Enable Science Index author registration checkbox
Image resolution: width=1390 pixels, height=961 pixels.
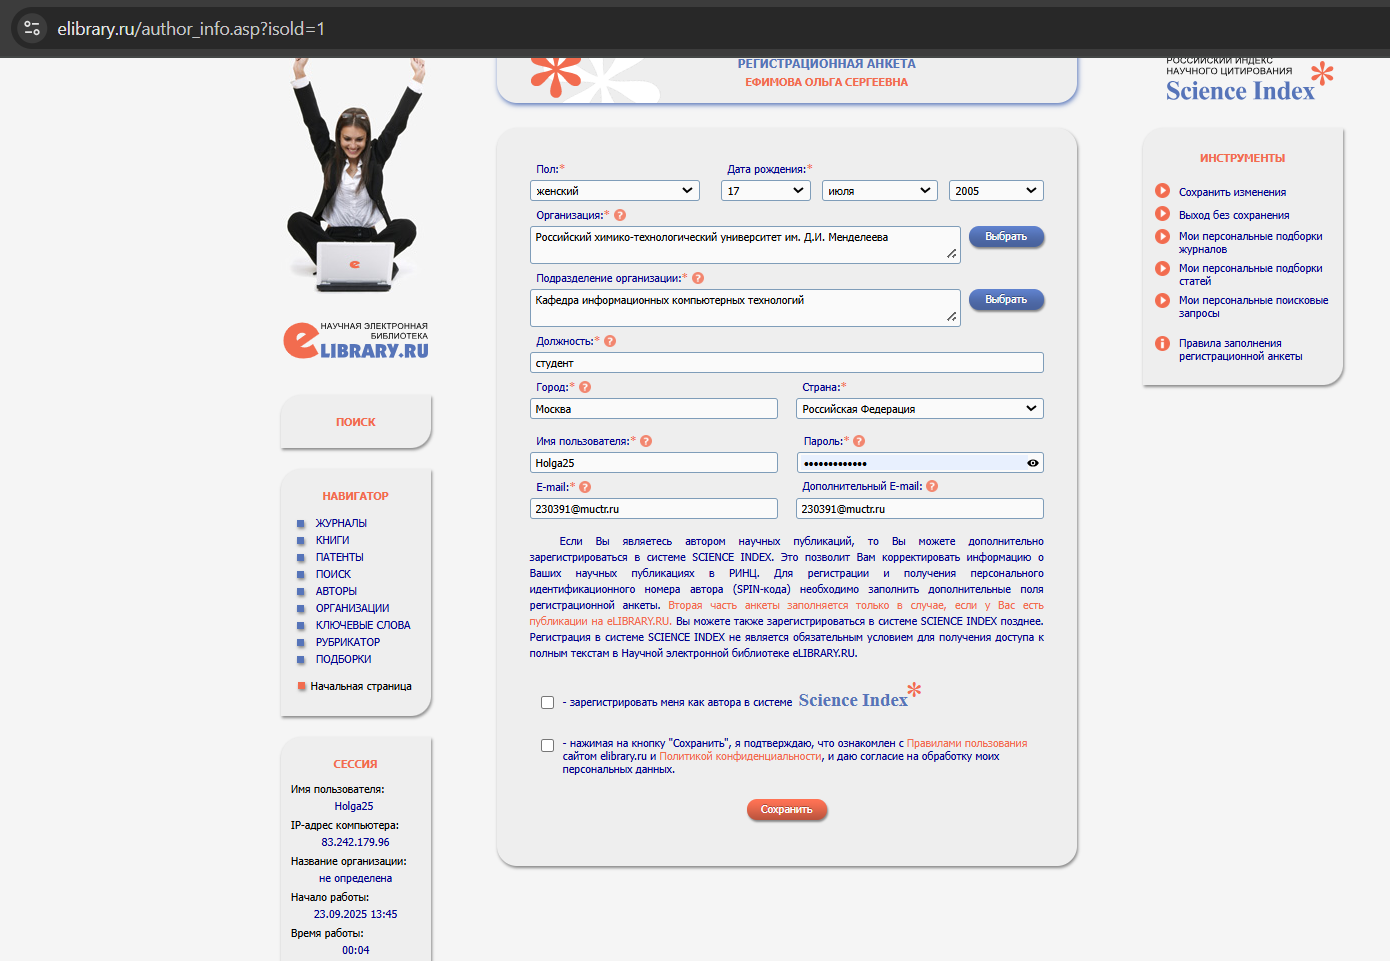(547, 702)
